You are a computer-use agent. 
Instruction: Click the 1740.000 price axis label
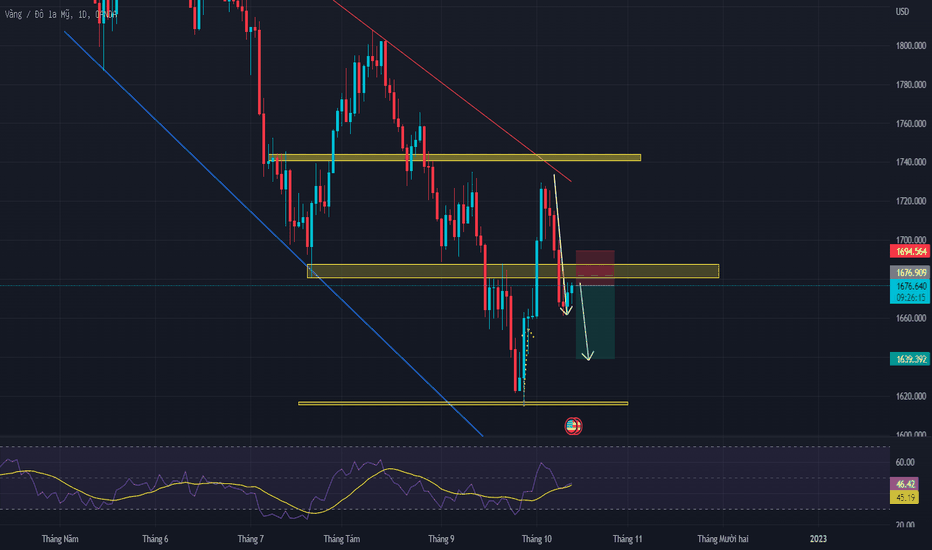click(x=911, y=162)
